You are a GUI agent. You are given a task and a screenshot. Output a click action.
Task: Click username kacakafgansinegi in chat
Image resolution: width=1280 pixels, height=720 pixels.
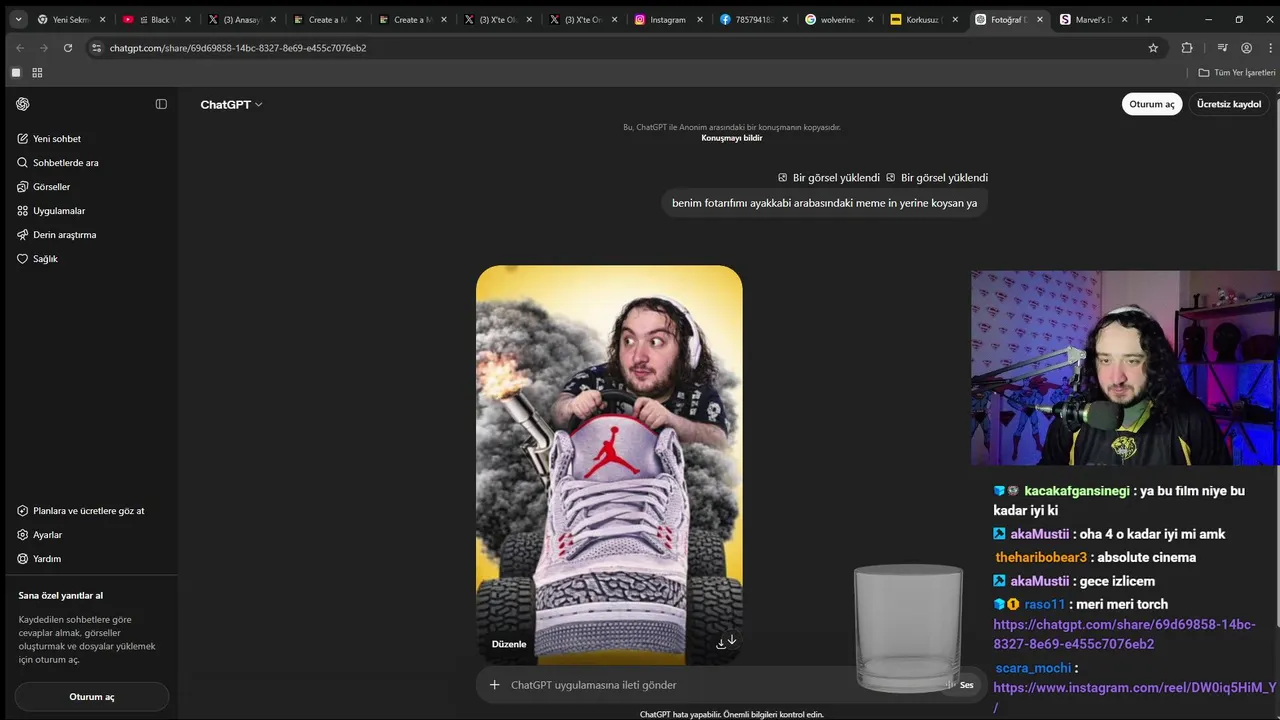pyautogui.click(x=1076, y=491)
